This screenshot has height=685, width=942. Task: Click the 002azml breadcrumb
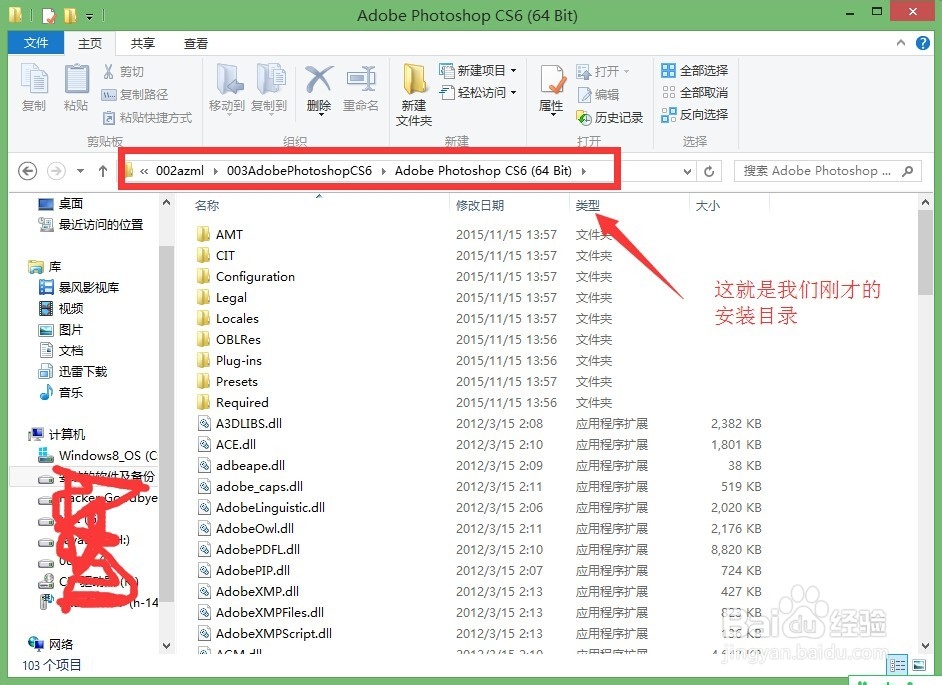click(x=180, y=171)
